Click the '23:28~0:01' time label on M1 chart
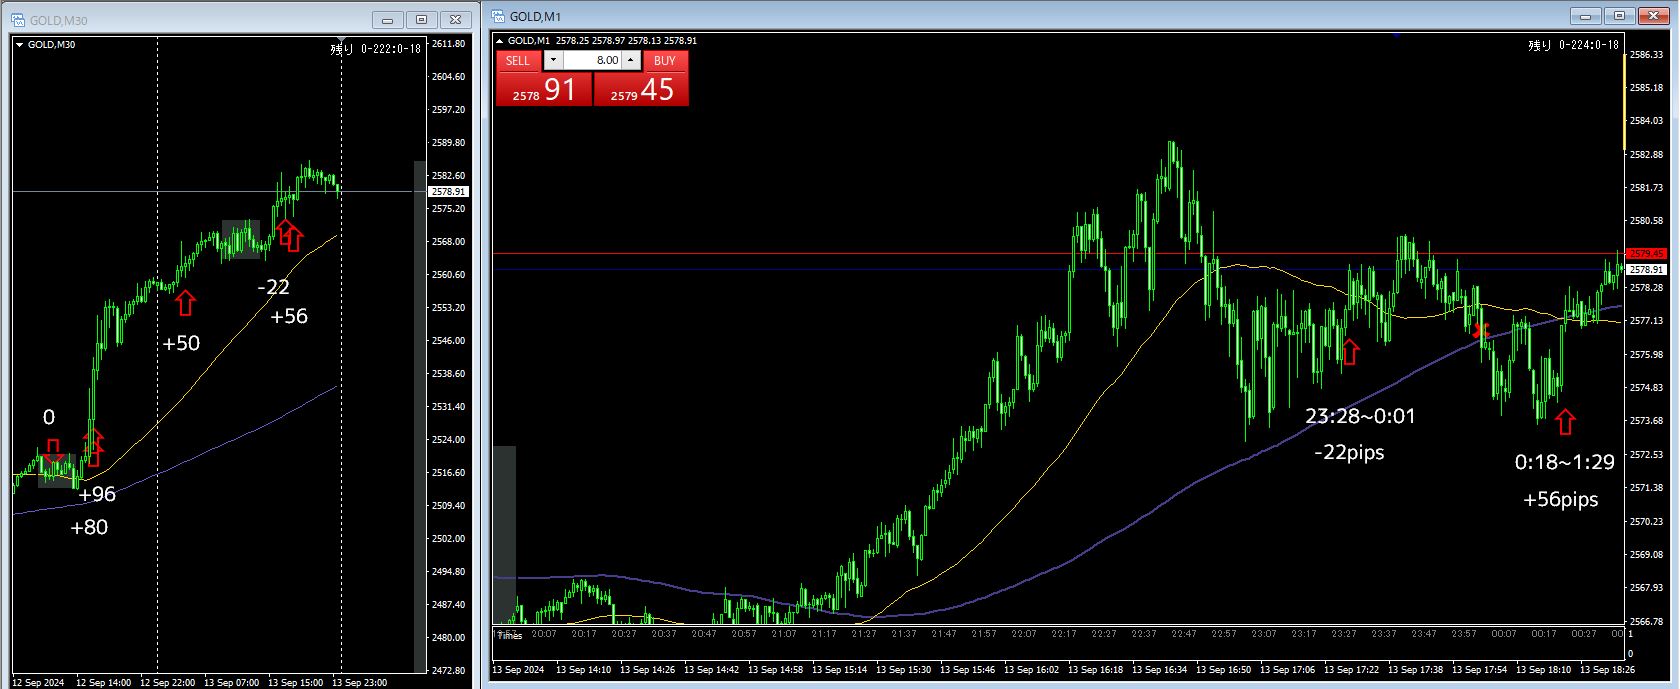Screen dimensions: 1680x689 (x=1360, y=416)
